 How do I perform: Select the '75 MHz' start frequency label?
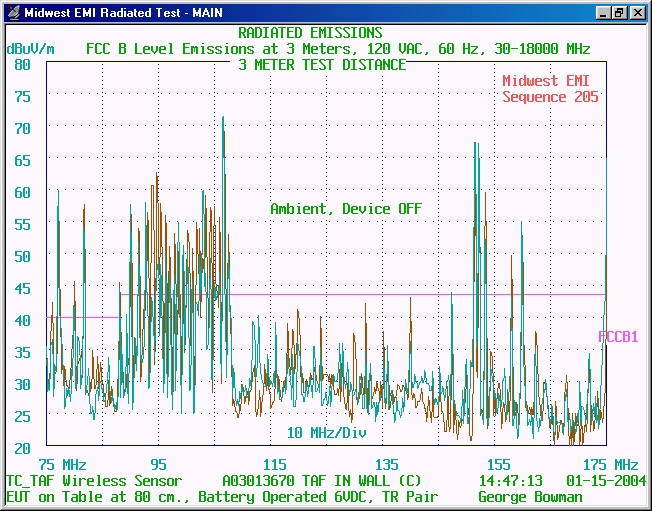coord(62,465)
